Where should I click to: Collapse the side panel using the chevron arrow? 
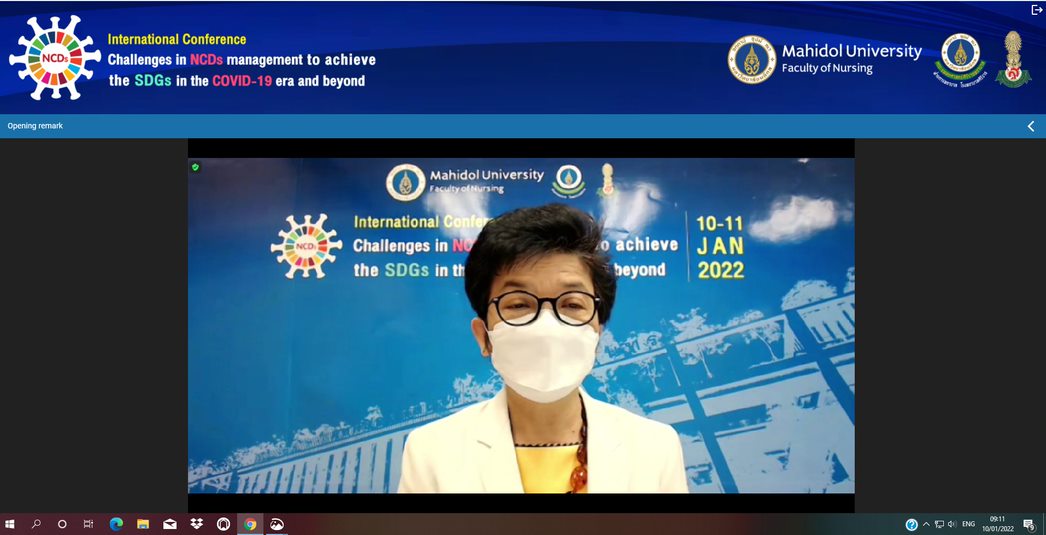(x=1031, y=126)
